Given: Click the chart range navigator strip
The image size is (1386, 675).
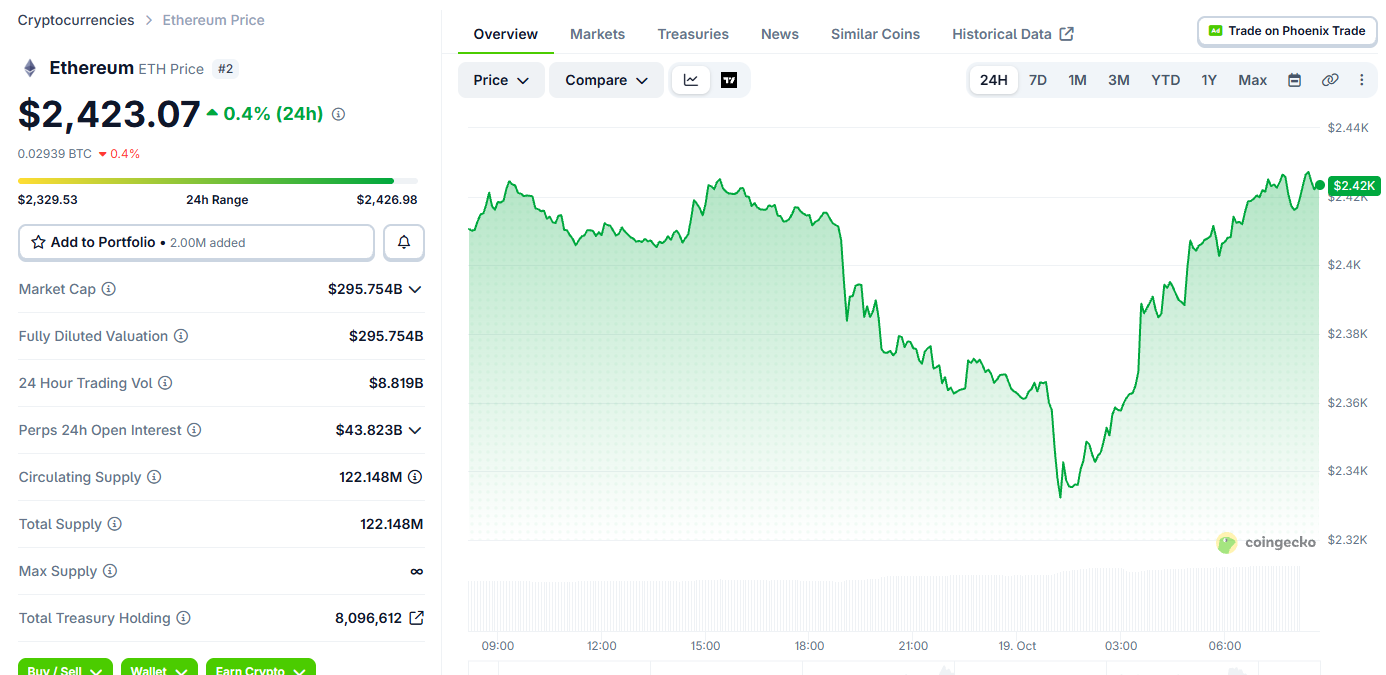Looking at the screenshot, I should [893, 668].
